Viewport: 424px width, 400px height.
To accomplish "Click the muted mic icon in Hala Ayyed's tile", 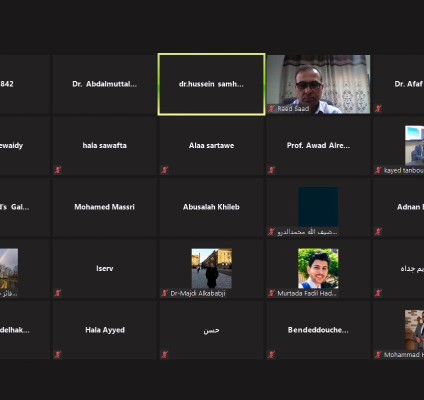I will pyautogui.click(x=58, y=354).
